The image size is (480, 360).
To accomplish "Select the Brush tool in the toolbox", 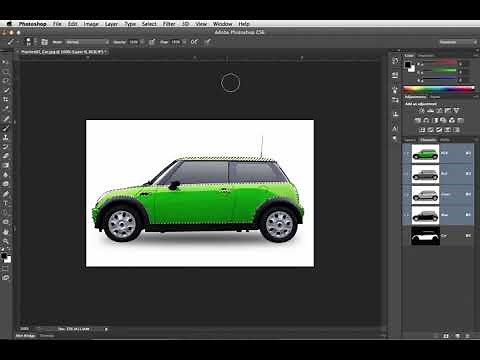I will tap(6, 128).
